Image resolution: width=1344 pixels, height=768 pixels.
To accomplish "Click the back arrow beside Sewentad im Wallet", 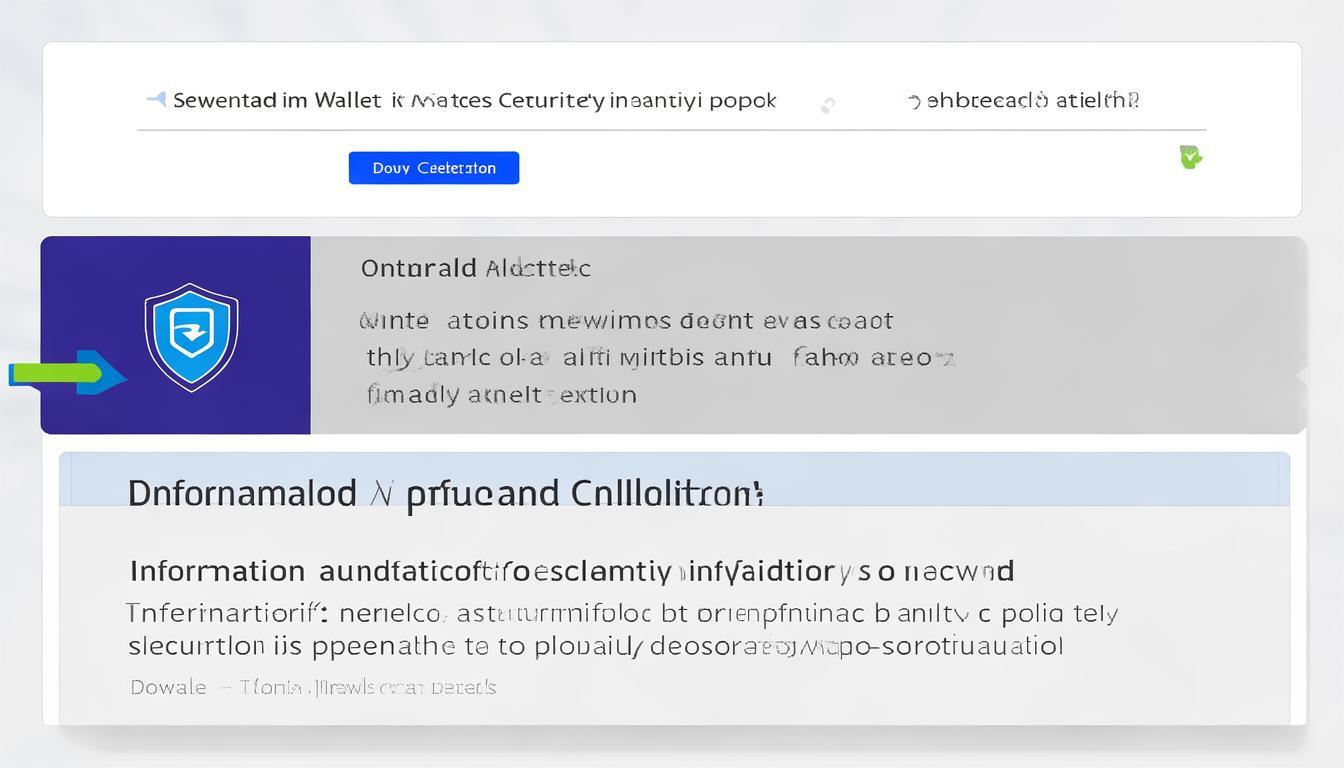I will point(156,99).
